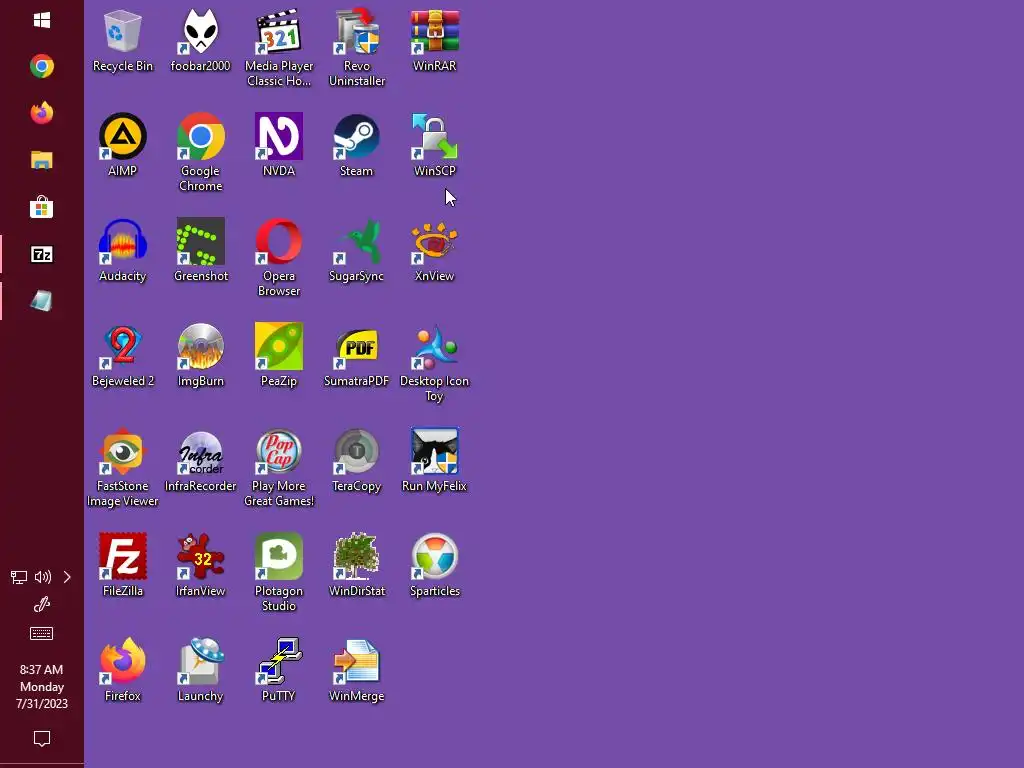
Task: Click the SugarSync hummingbird icon
Action: (357, 250)
